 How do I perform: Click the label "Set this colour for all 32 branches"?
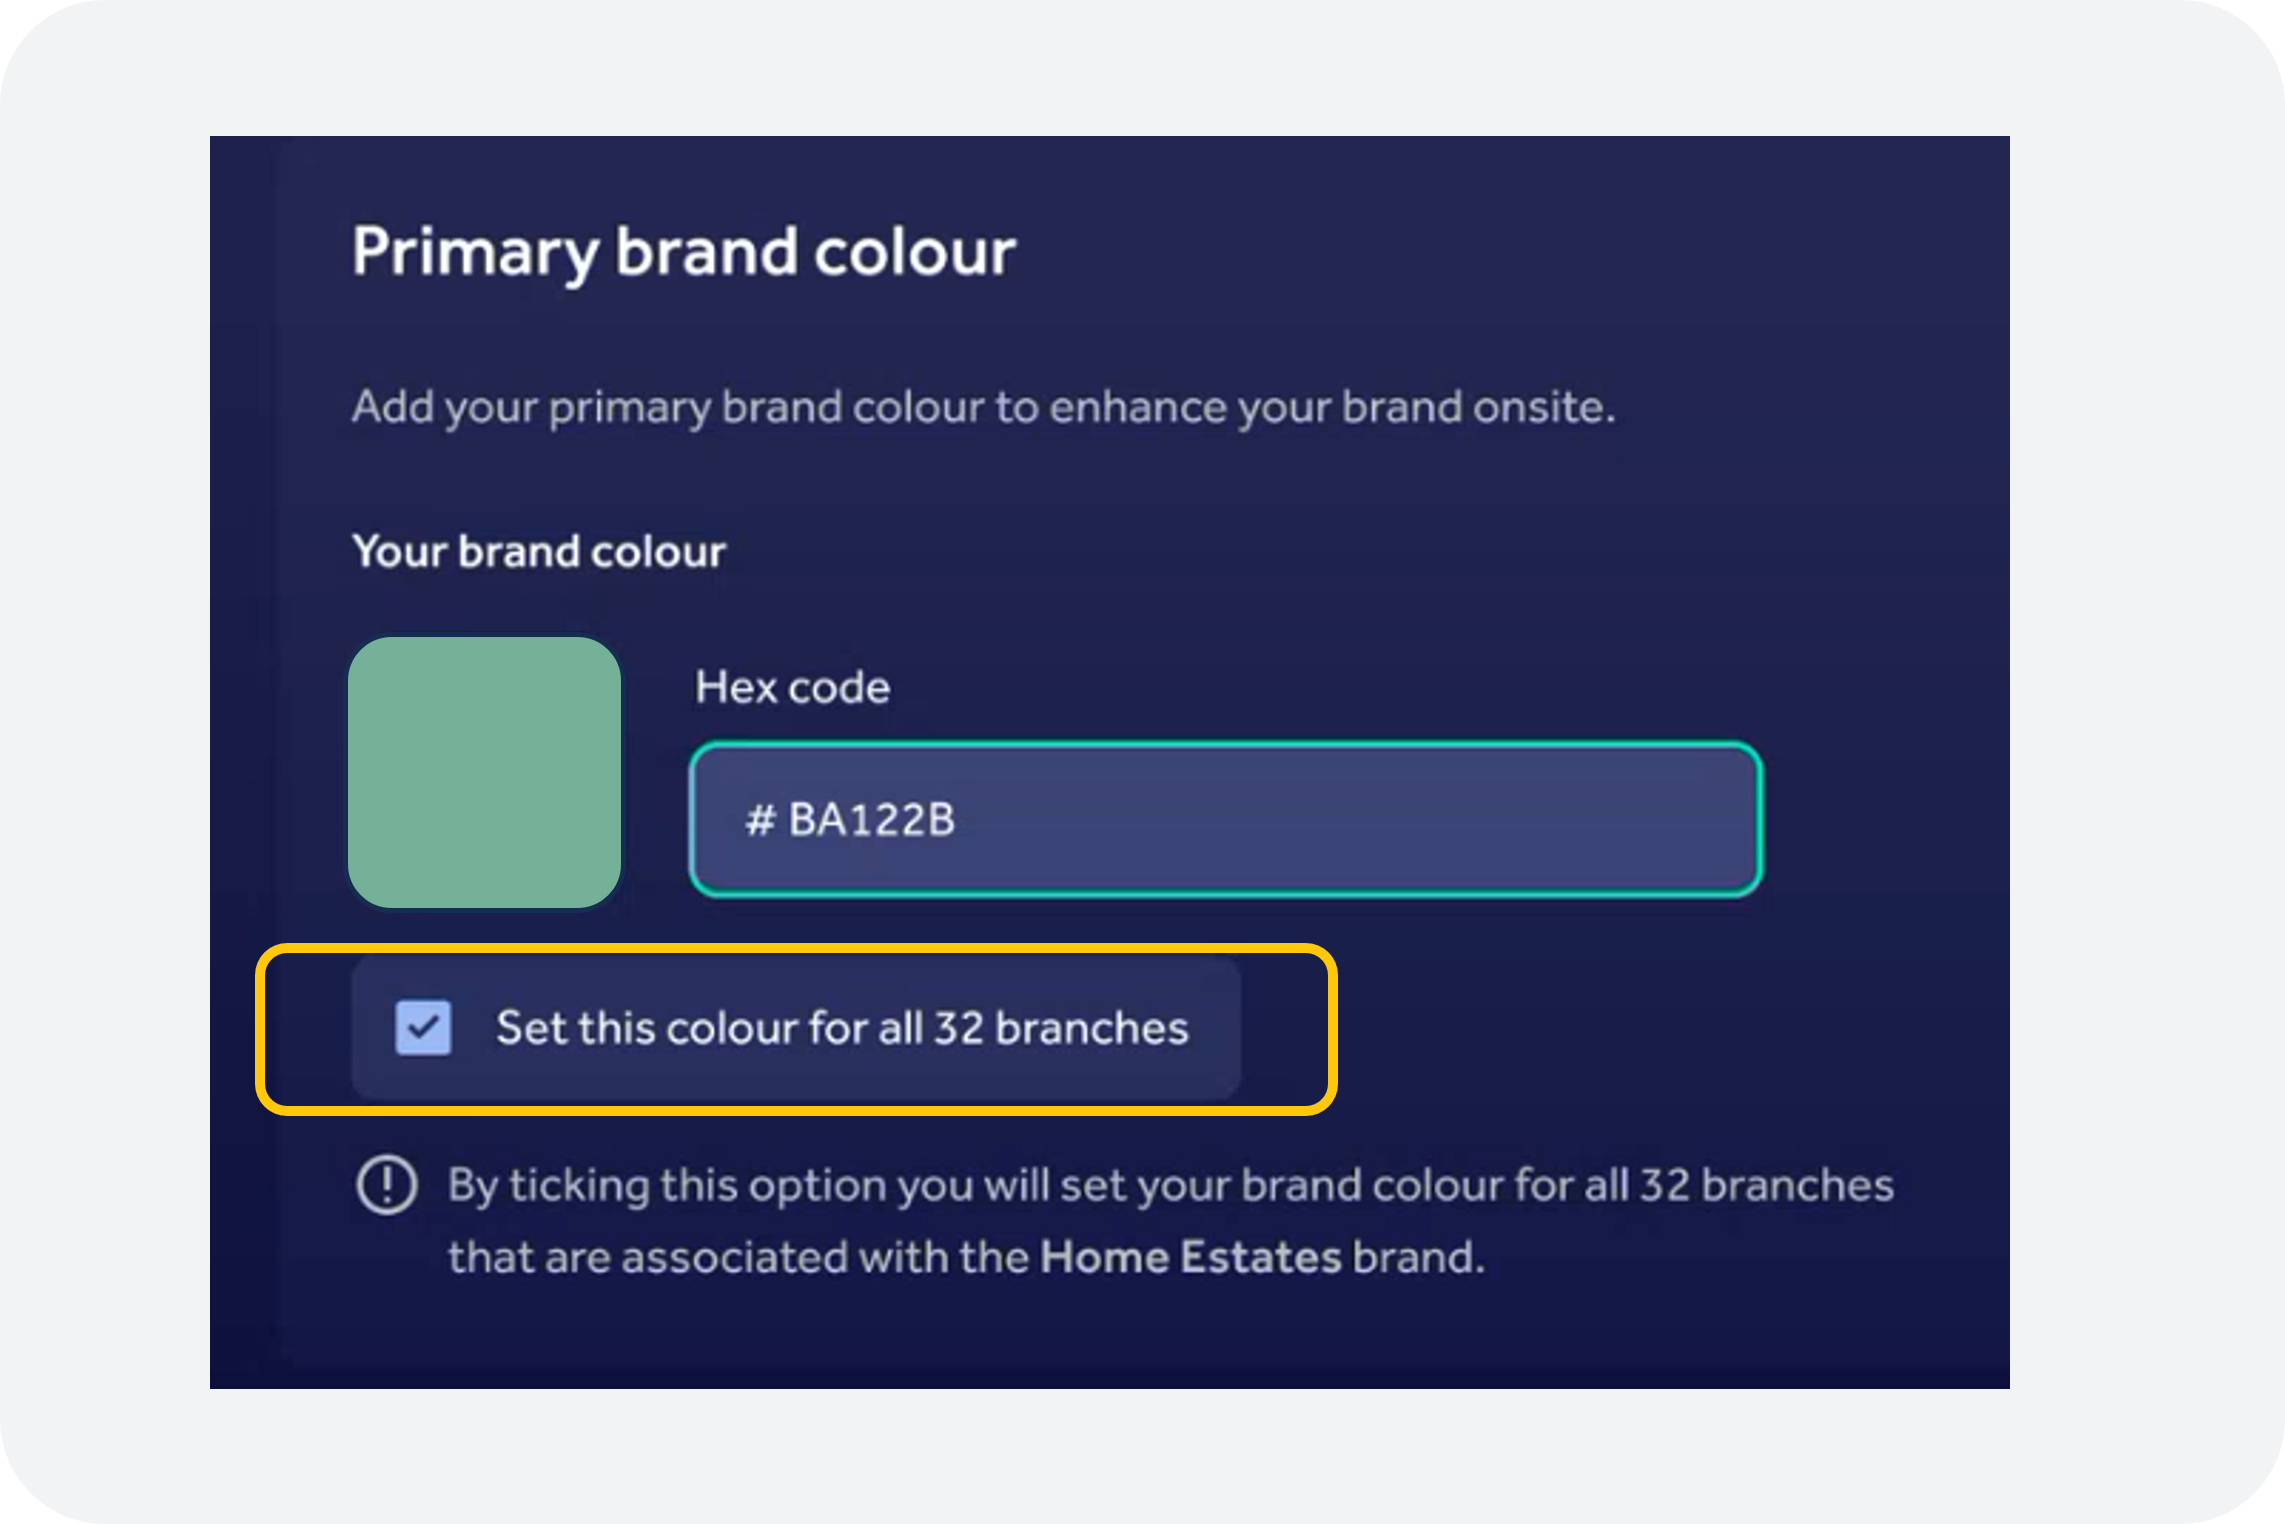point(842,1027)
